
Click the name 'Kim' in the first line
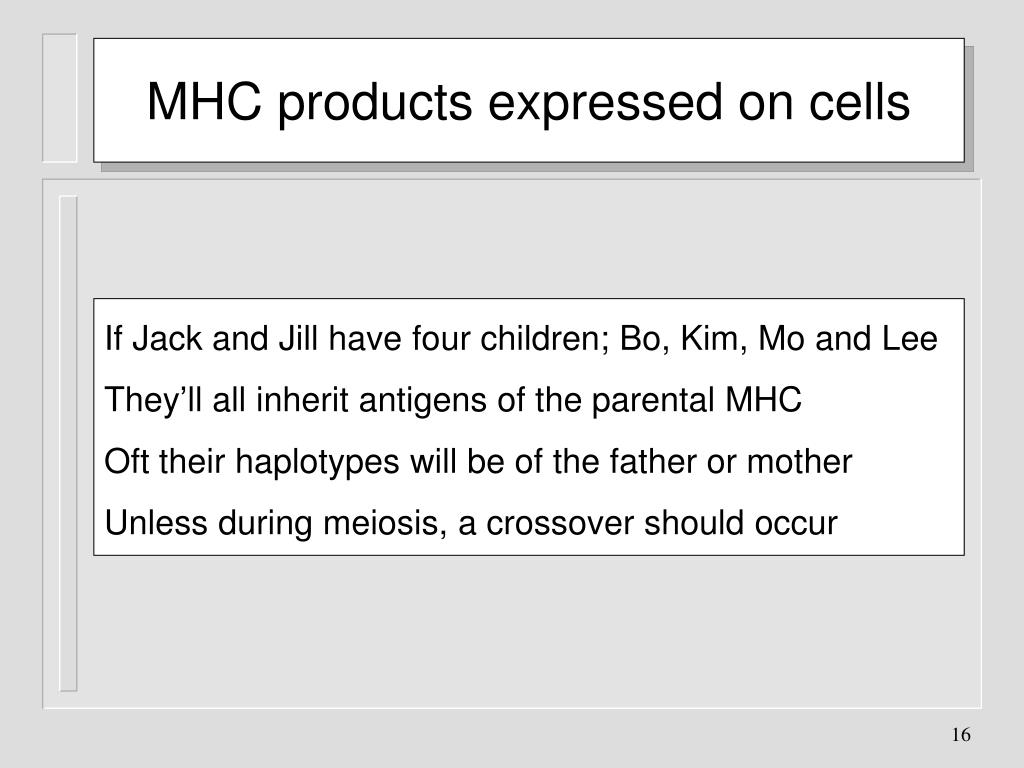tap(710, 339)
